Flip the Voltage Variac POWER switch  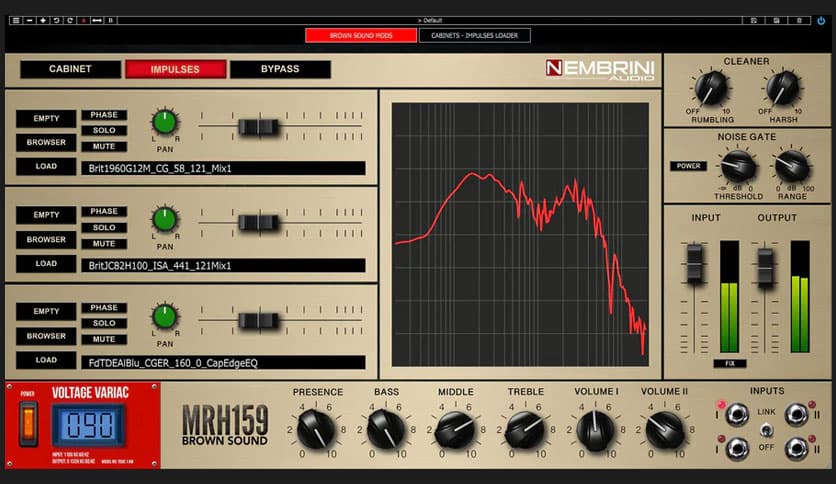28,424
